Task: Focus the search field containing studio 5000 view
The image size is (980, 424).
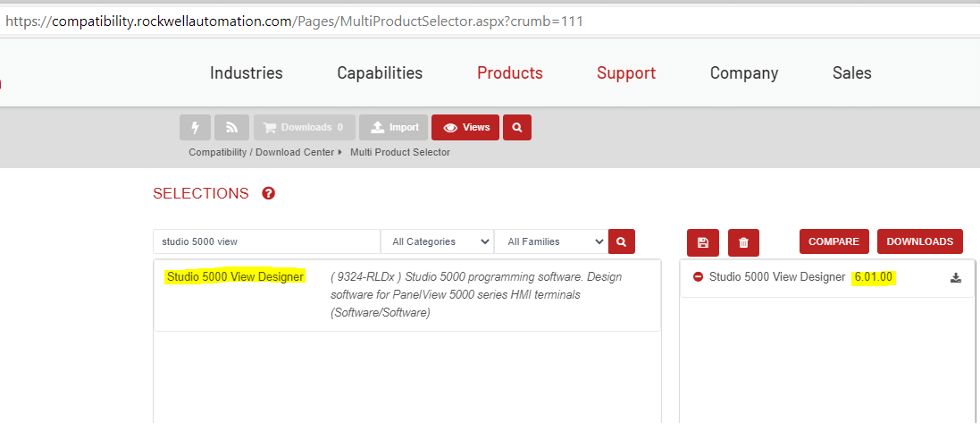Action: pos(267,241)
